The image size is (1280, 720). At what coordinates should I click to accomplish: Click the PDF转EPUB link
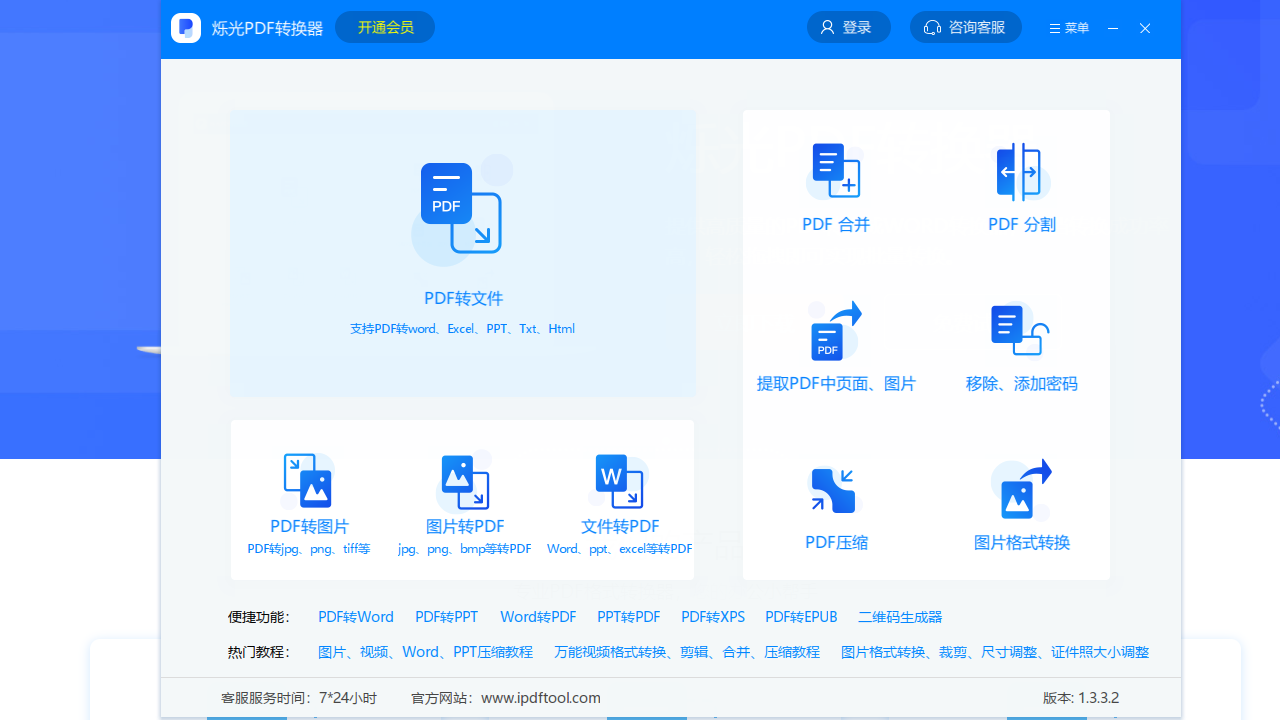(x=801, y=617)
